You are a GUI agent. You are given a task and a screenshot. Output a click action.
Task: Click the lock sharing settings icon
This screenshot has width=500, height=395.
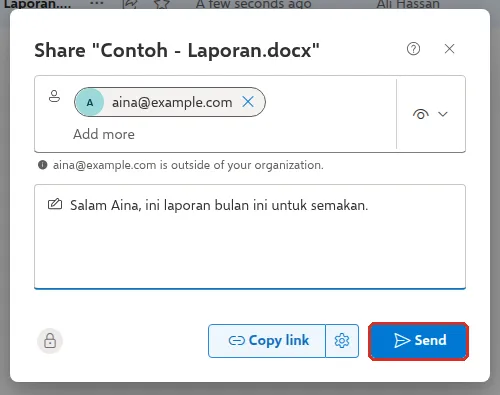tap(50, 341)
